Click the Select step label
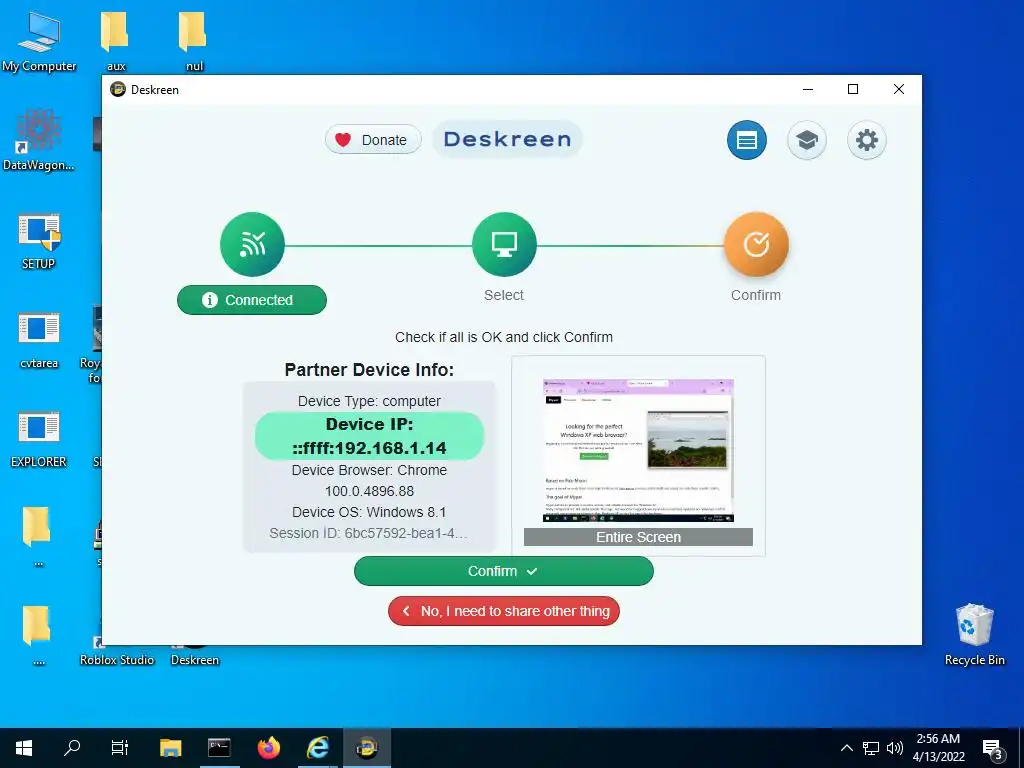This screenshot has width=1024, height=768. click(504, 295)
